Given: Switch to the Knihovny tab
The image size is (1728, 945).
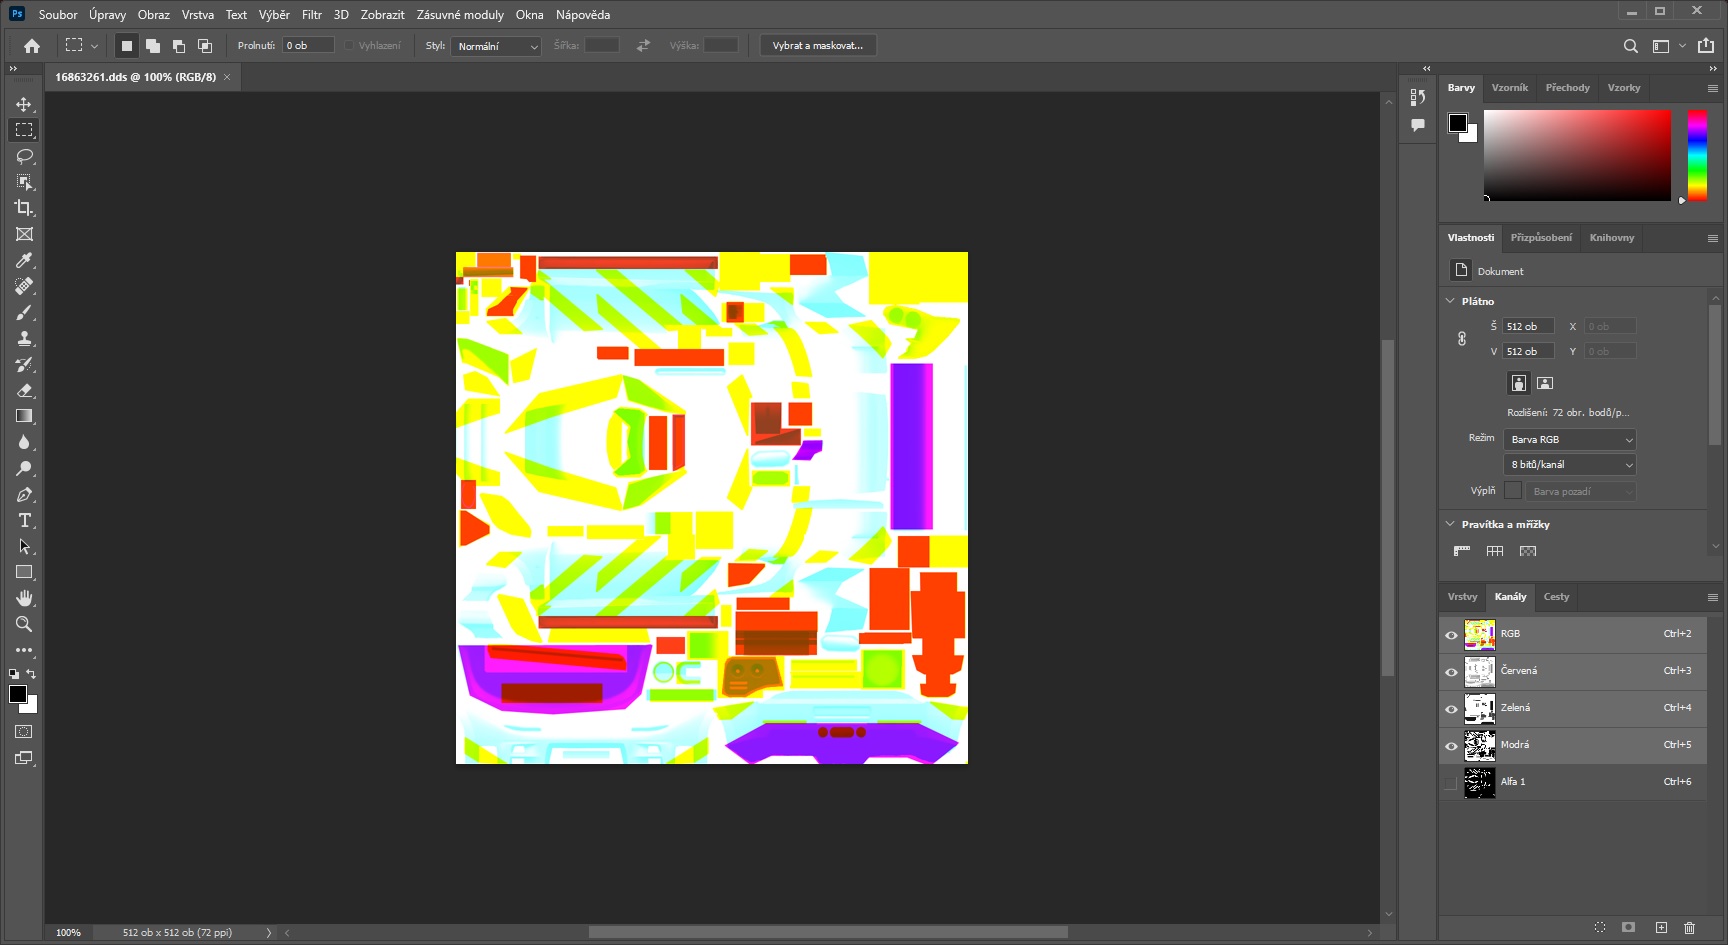Looking at the screenshot, I should [1612, 238].
